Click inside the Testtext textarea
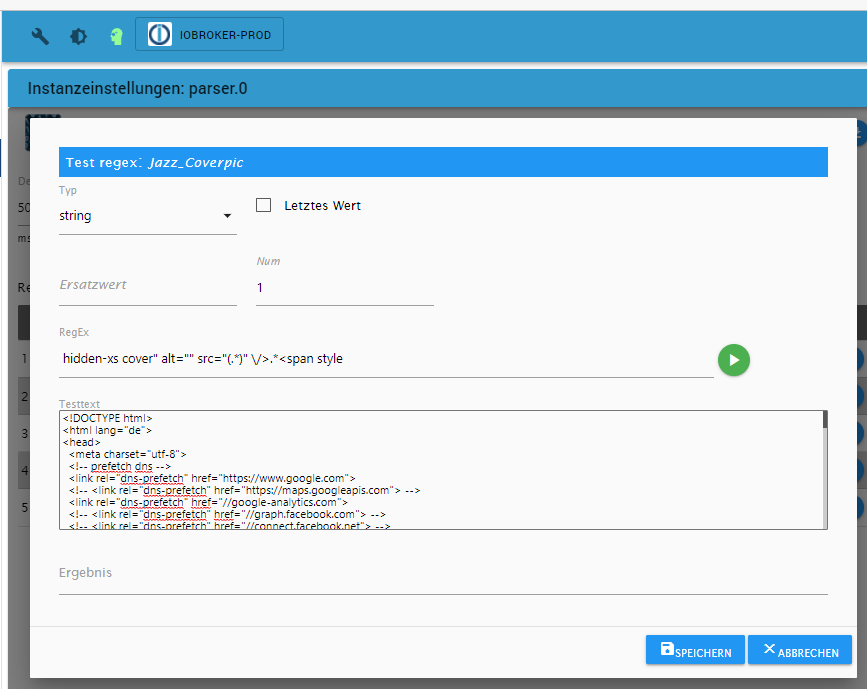Viewport: 867px width, 689px height. (x=441, y=470)
